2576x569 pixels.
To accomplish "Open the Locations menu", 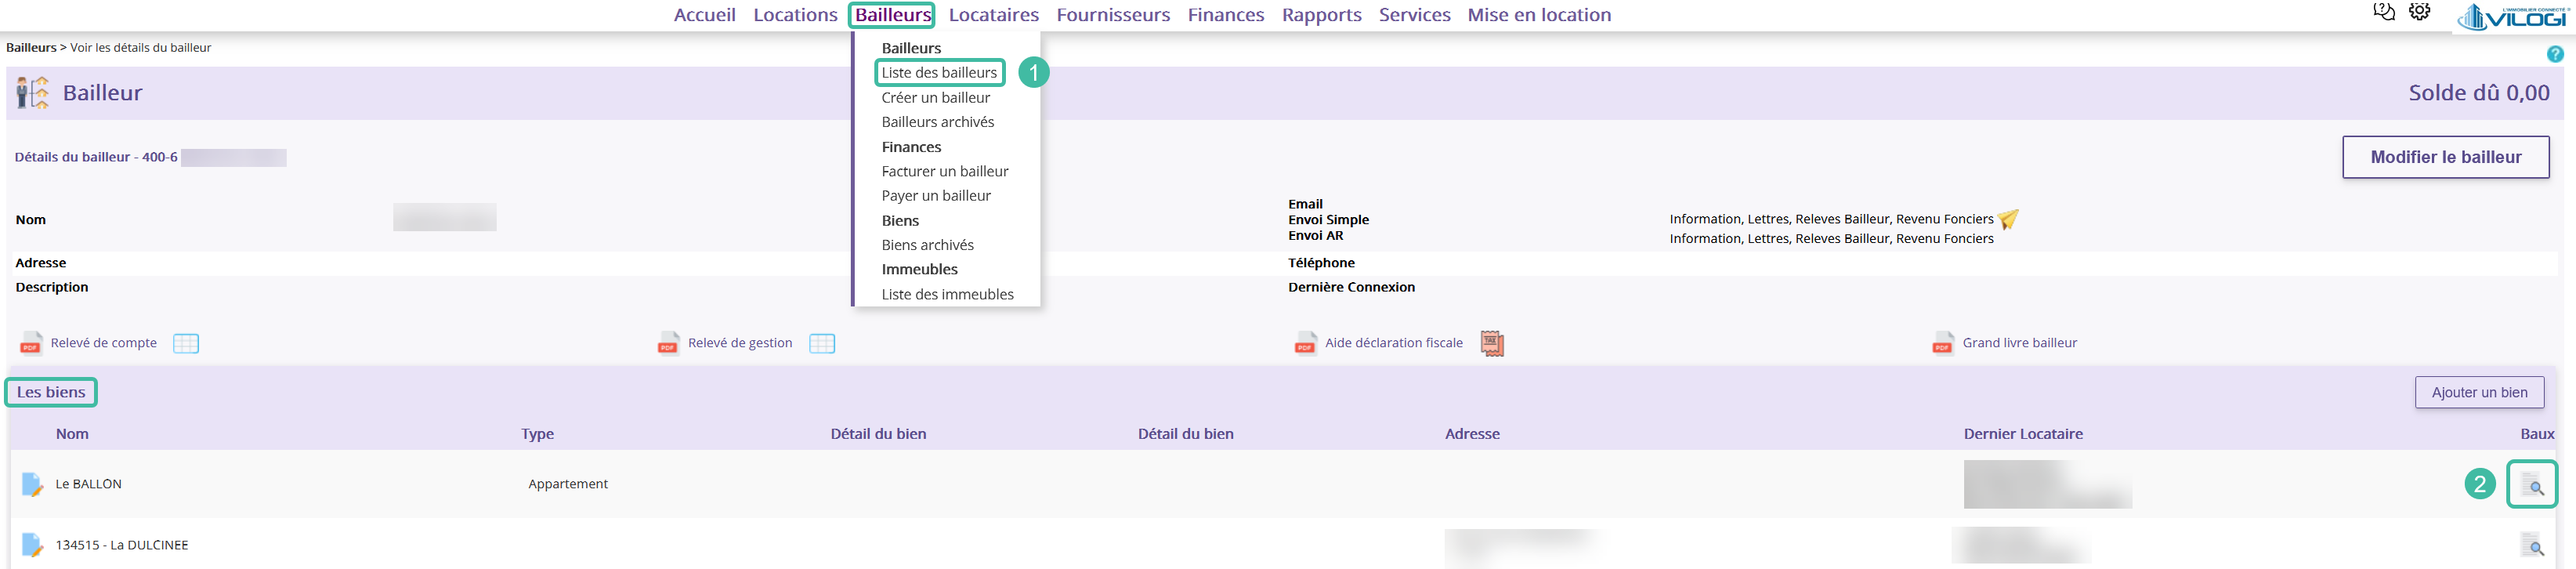I will [795, 15].
